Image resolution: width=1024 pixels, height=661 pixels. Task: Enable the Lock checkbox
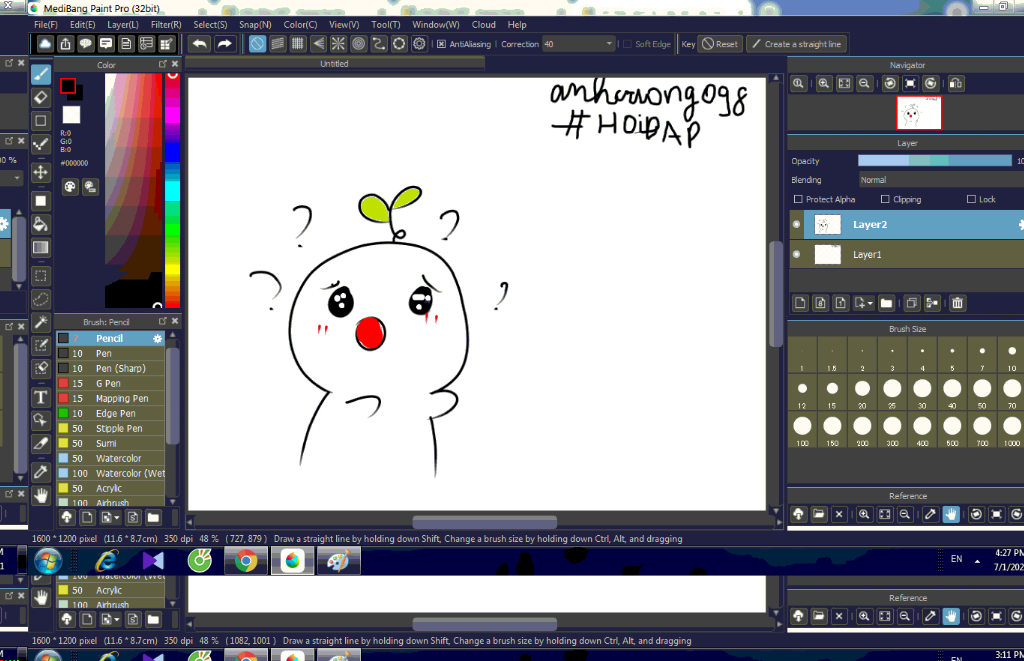(x=971, y=199)
